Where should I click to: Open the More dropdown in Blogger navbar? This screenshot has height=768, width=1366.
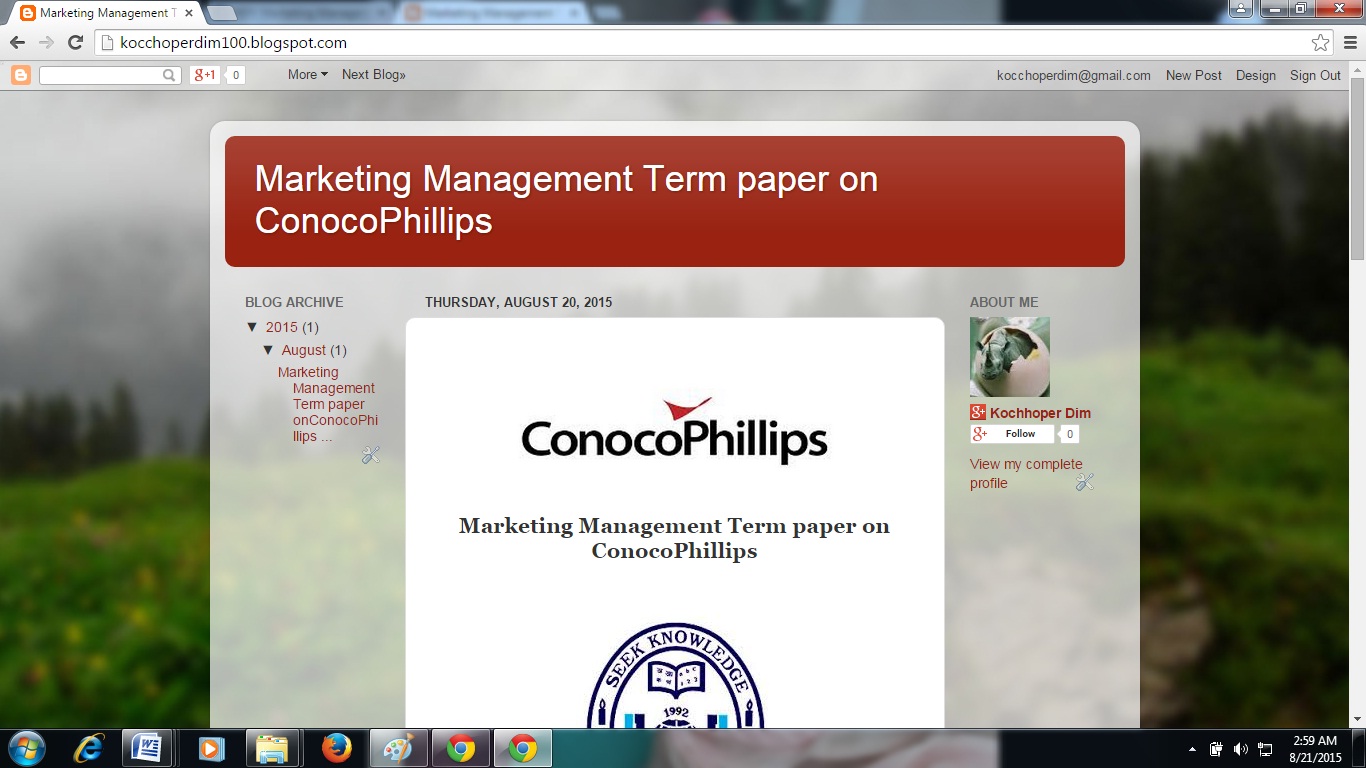click(x=307, y=75)
